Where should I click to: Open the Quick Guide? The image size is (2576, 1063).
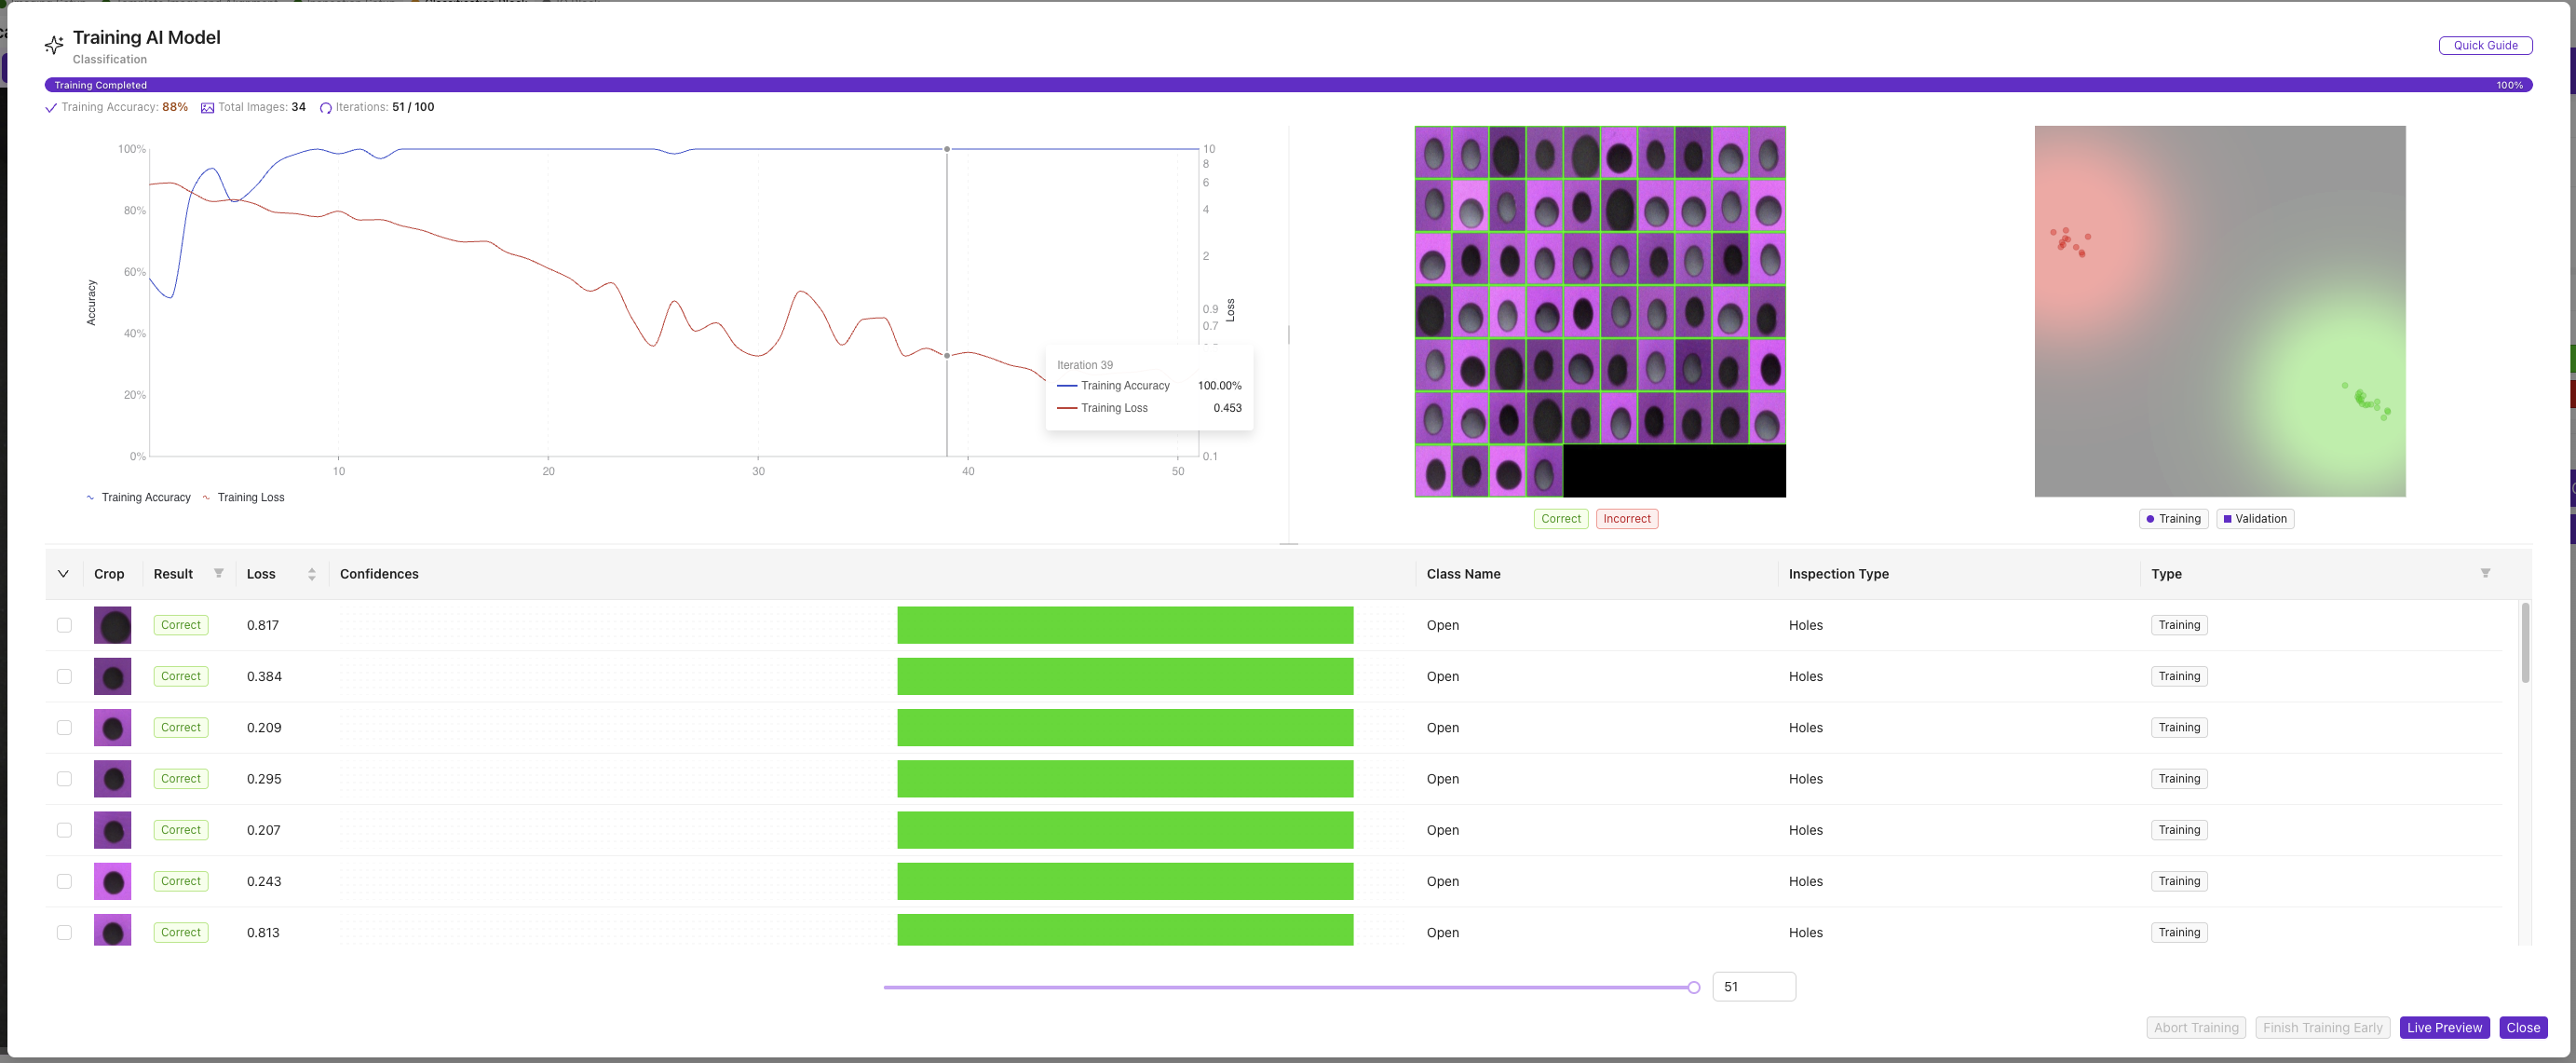[2484, 45]
